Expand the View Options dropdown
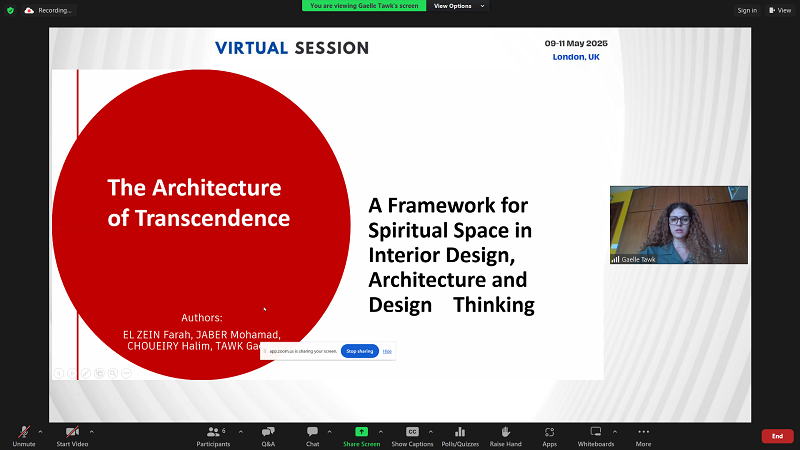The height and width of the screenshot is (450, 800). click(458, 6)
